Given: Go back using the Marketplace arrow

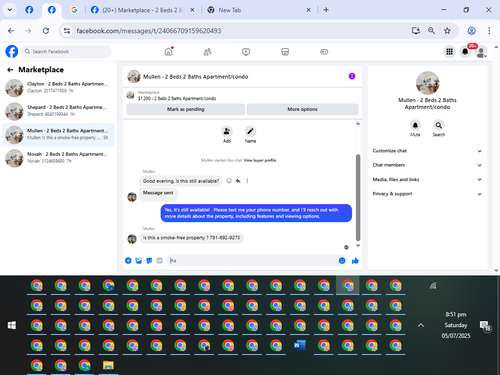Looking at the screenshot, I should point(10,70).
